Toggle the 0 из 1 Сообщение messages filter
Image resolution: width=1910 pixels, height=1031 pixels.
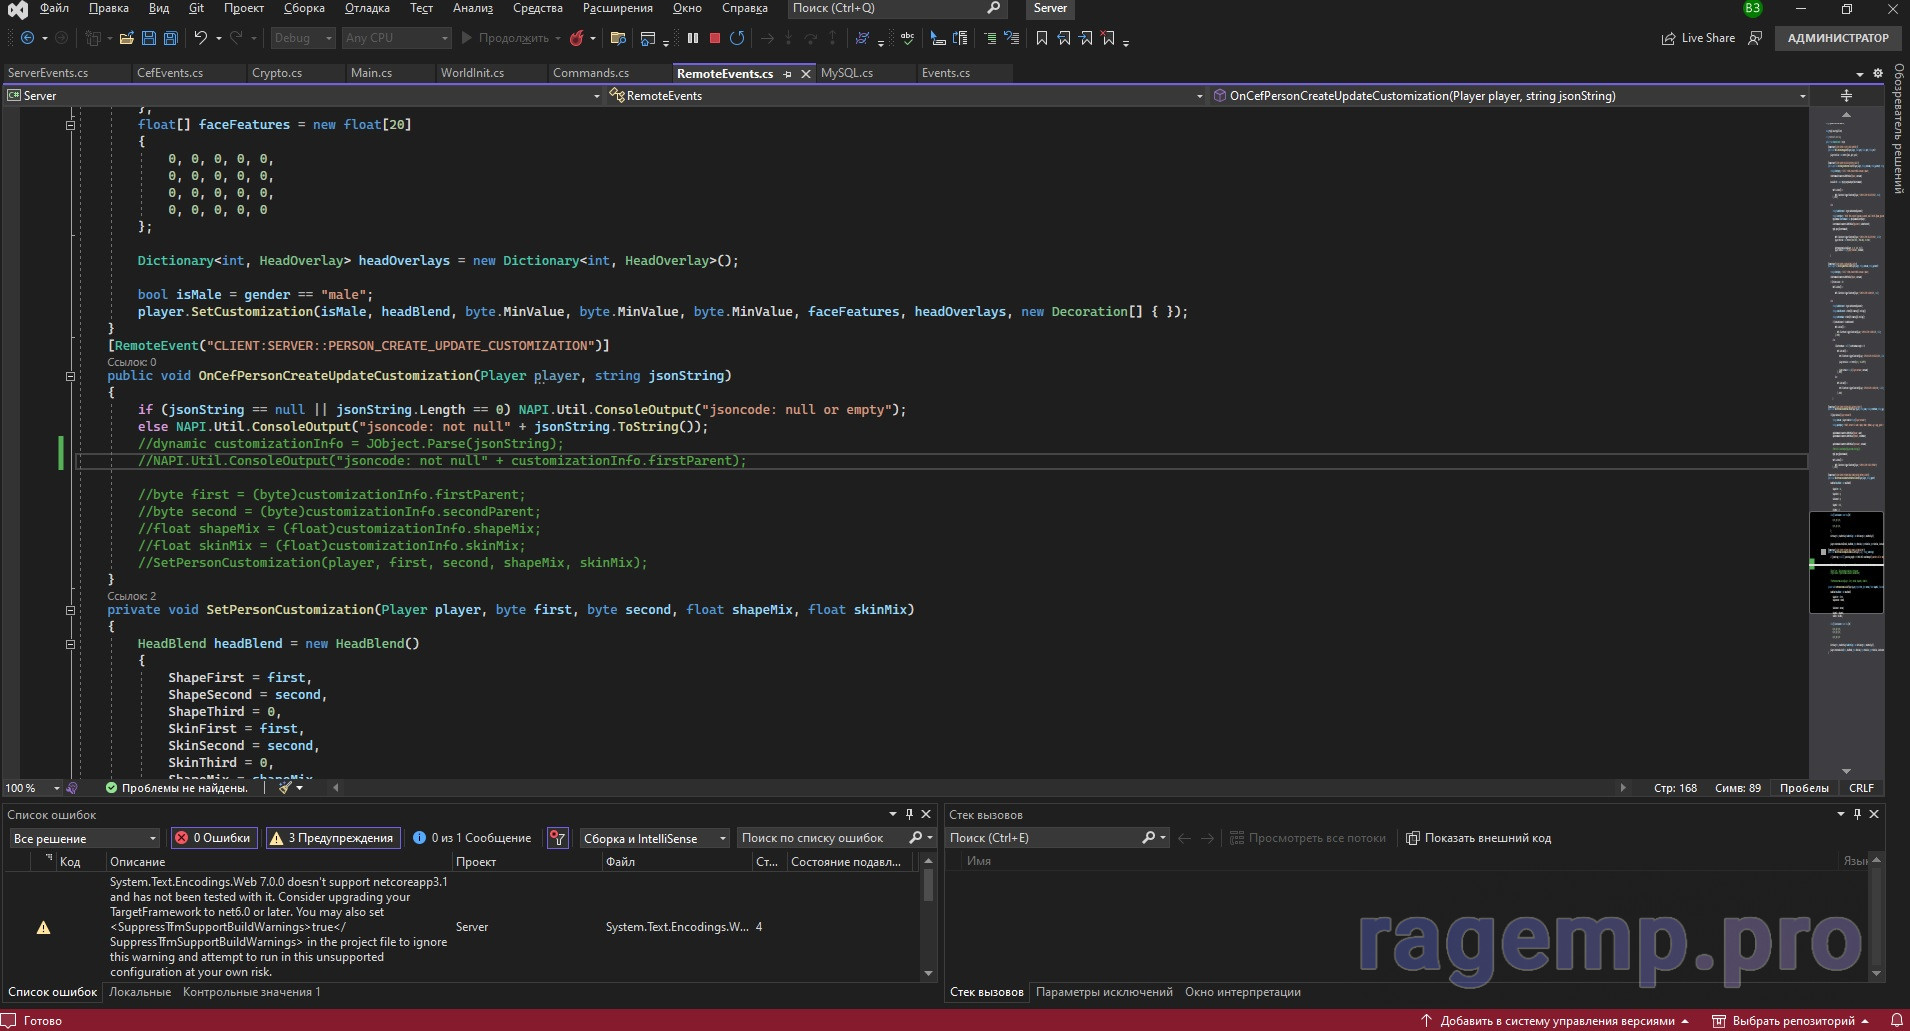pos(472,838)
